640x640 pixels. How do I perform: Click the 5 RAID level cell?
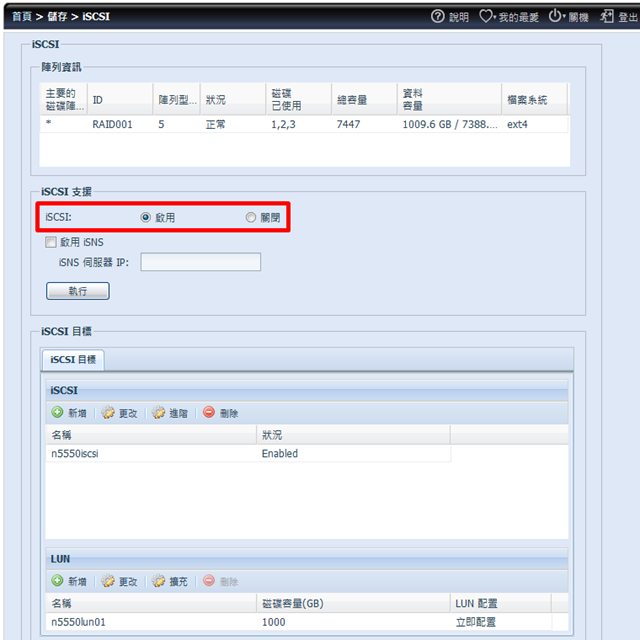point(162,124)
